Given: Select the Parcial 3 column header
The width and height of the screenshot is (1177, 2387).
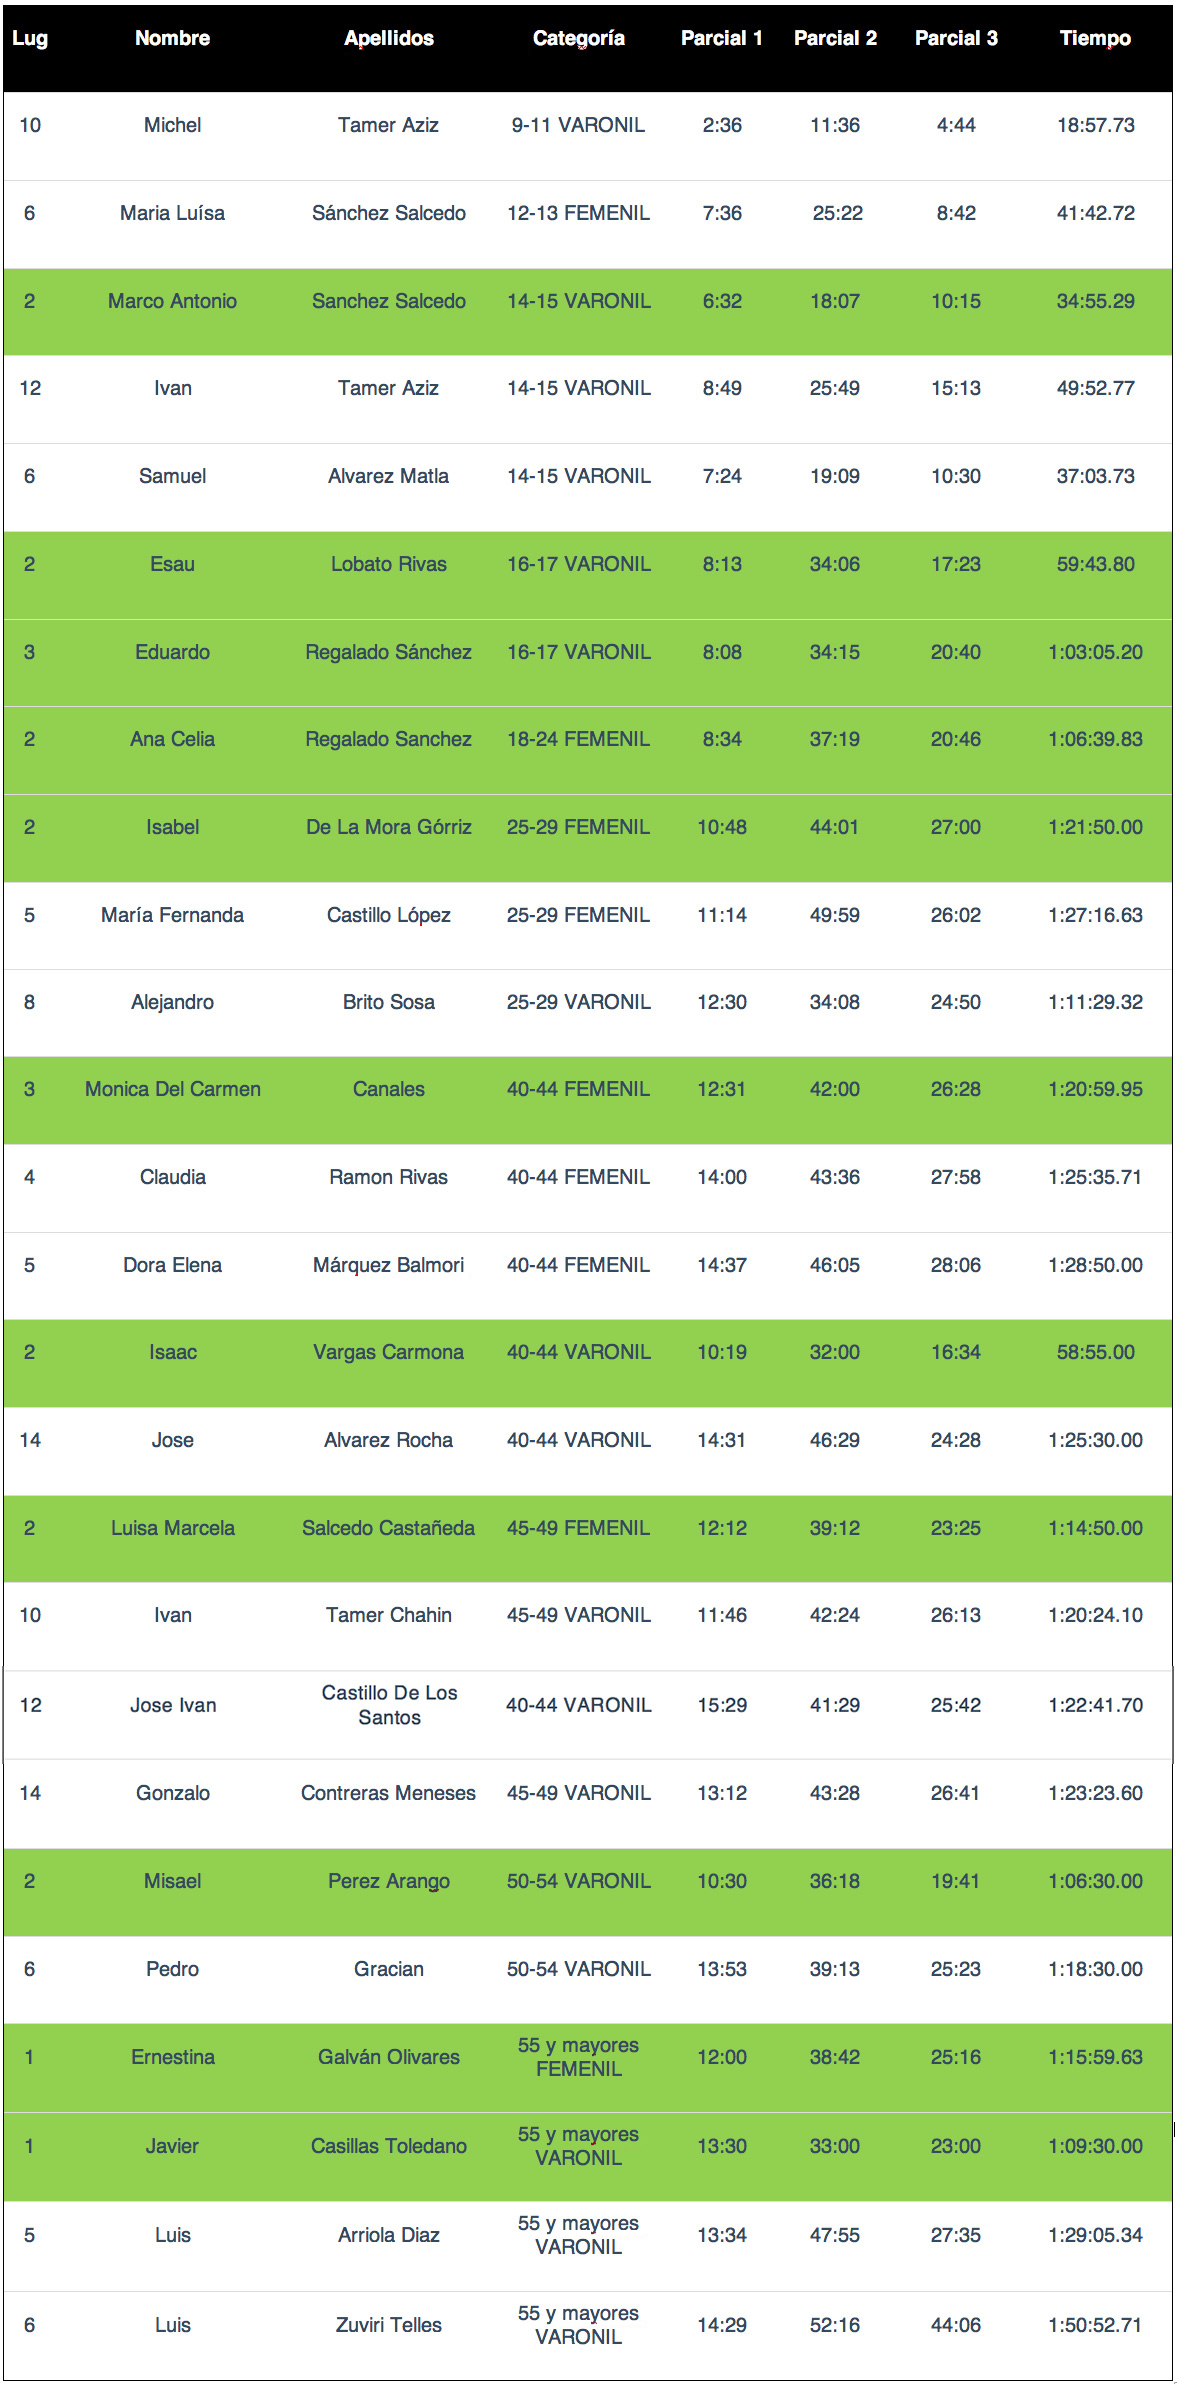Looking at the screenshot, I should point(956,39).
